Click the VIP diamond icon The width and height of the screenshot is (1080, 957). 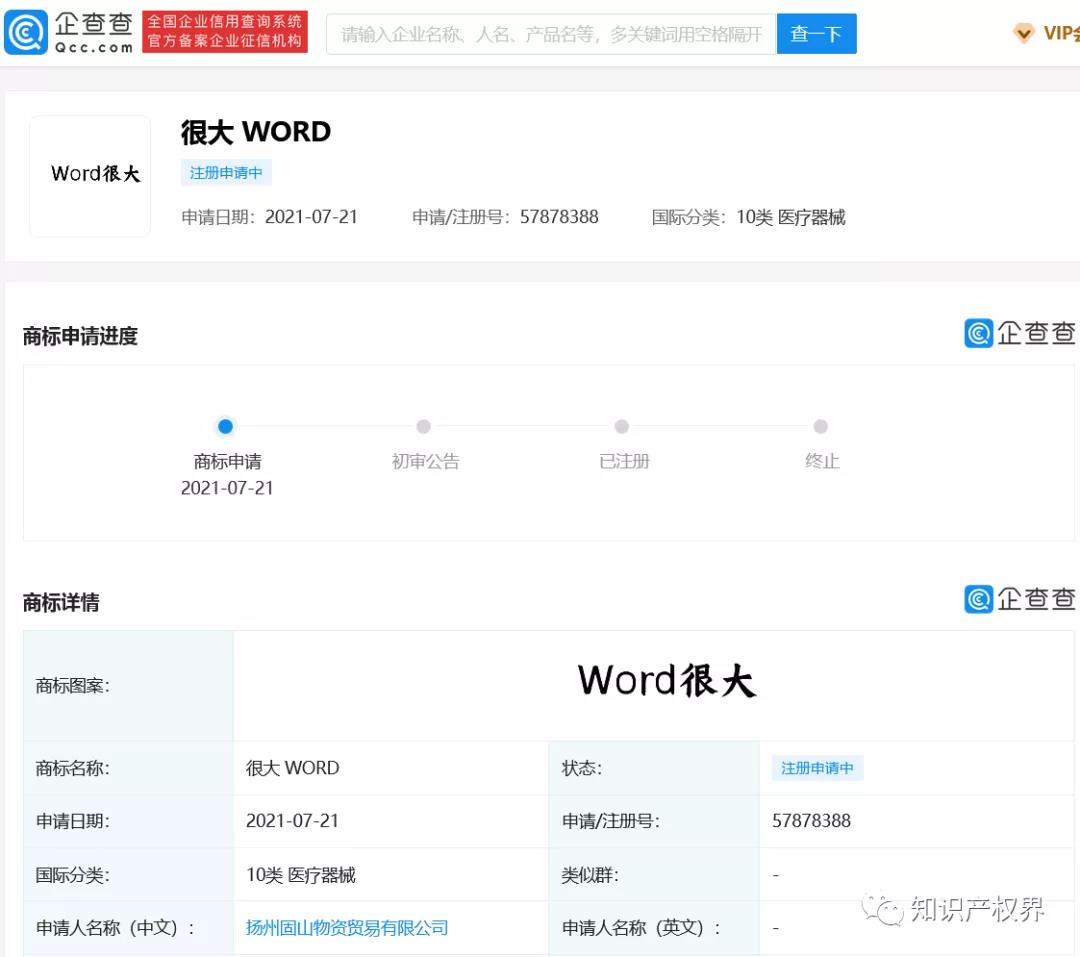pyautogui.click(x=1024, y=33)
